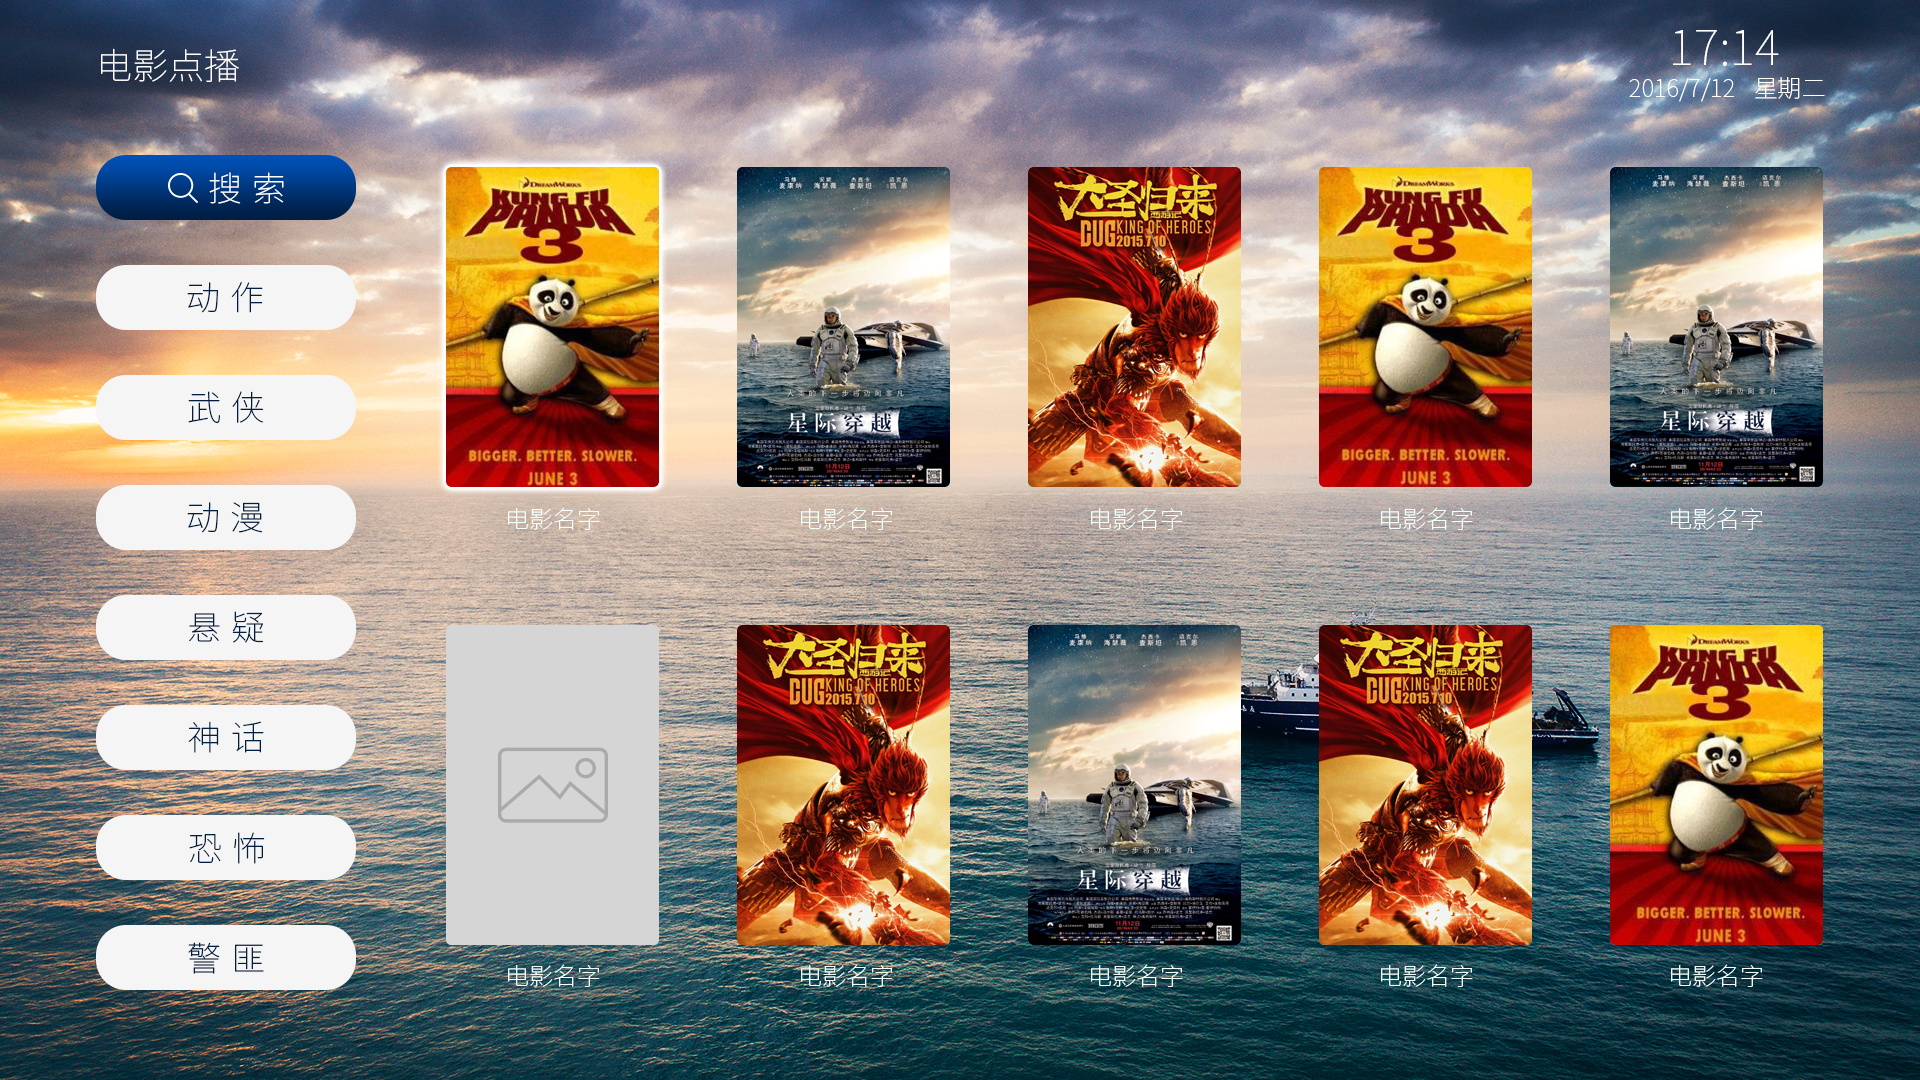Viewport: 1920px width, 1080px height.
Task: Click the 星期二 weekday text
Action: click(1790, 88)
